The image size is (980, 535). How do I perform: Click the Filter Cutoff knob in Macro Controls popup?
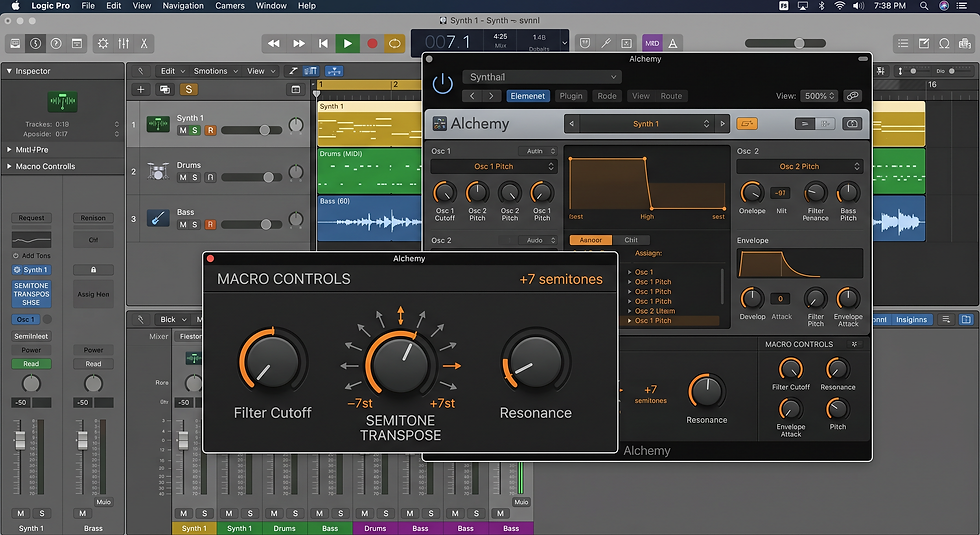point(272,362)
